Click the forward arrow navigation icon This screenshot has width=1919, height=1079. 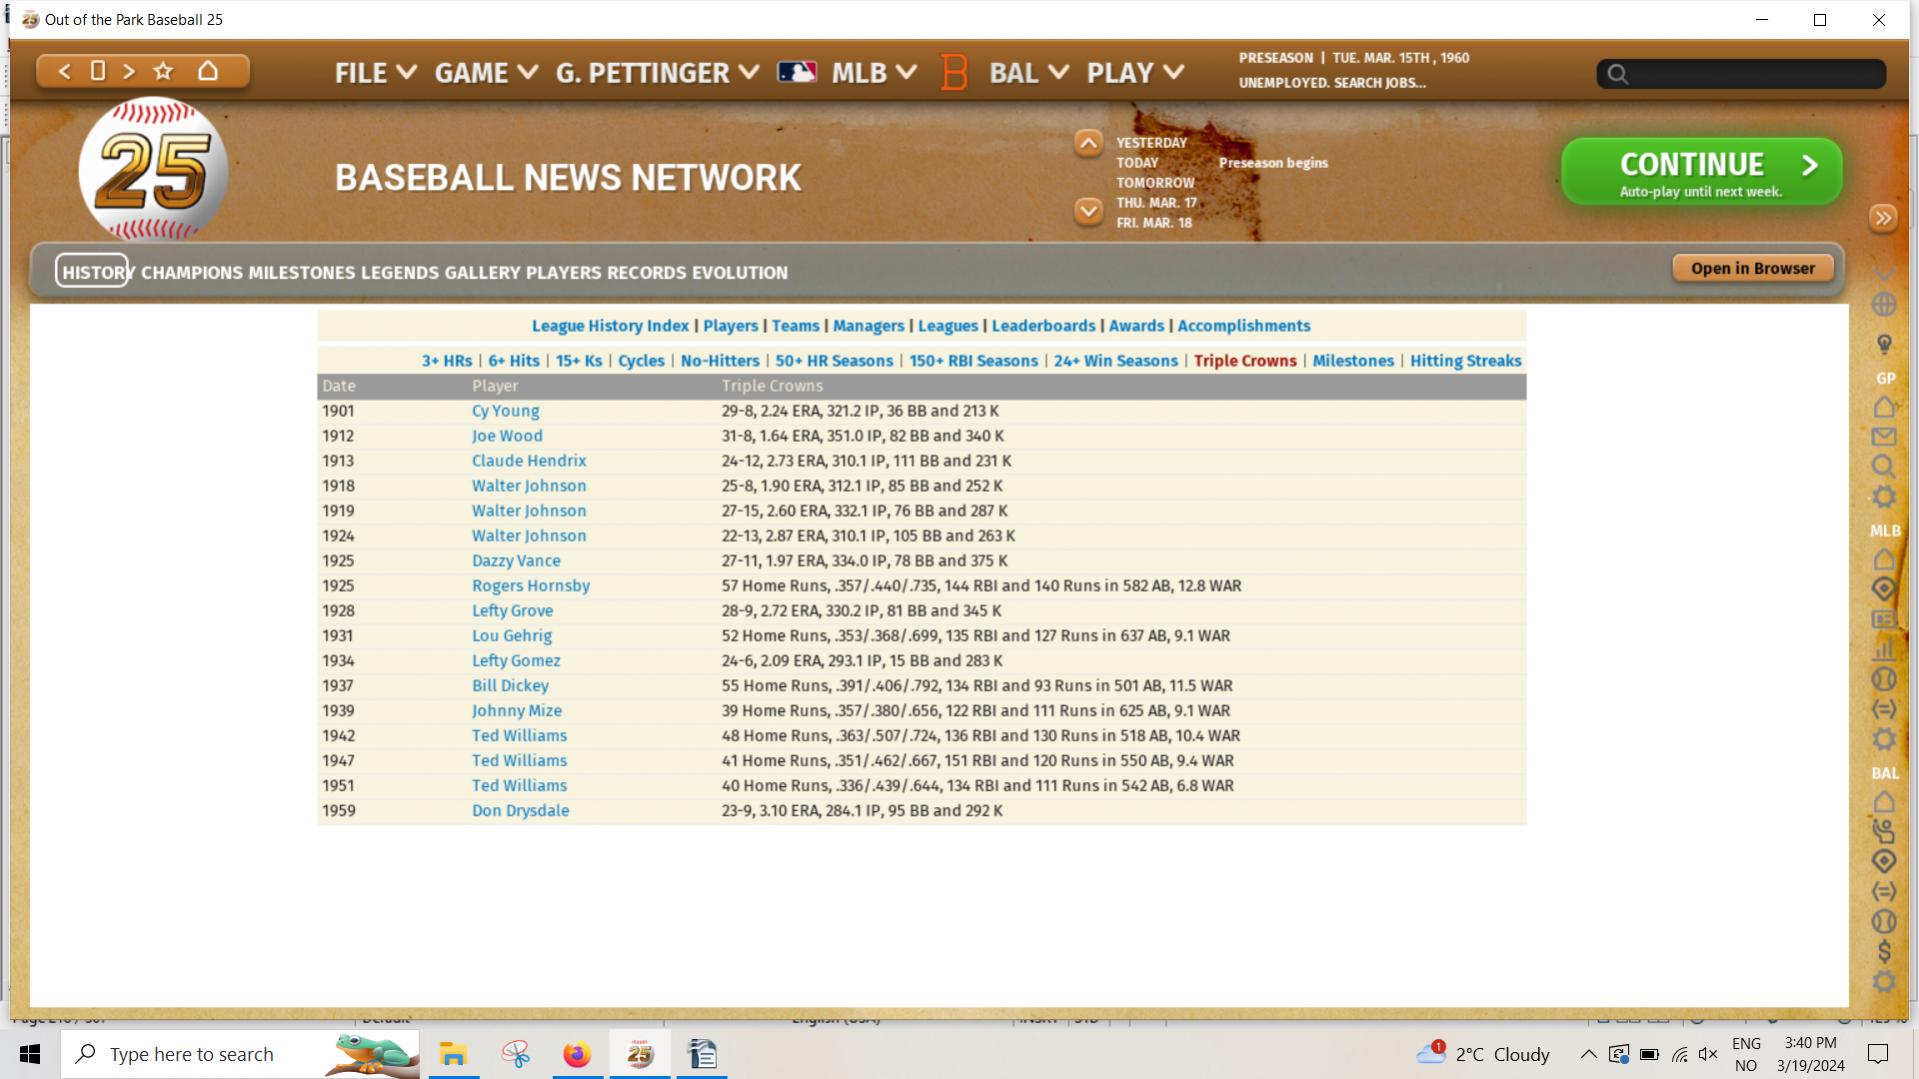pos(129,71)
